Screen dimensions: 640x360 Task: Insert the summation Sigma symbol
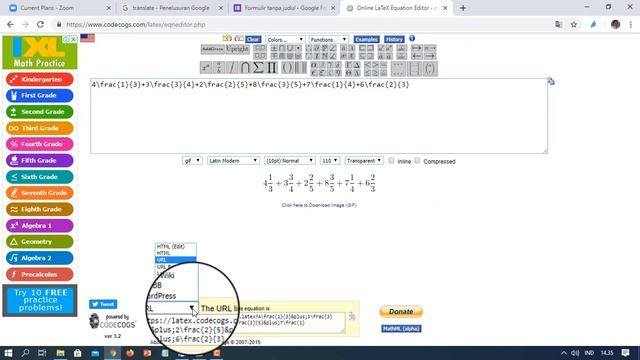click(x=258, y=68)
